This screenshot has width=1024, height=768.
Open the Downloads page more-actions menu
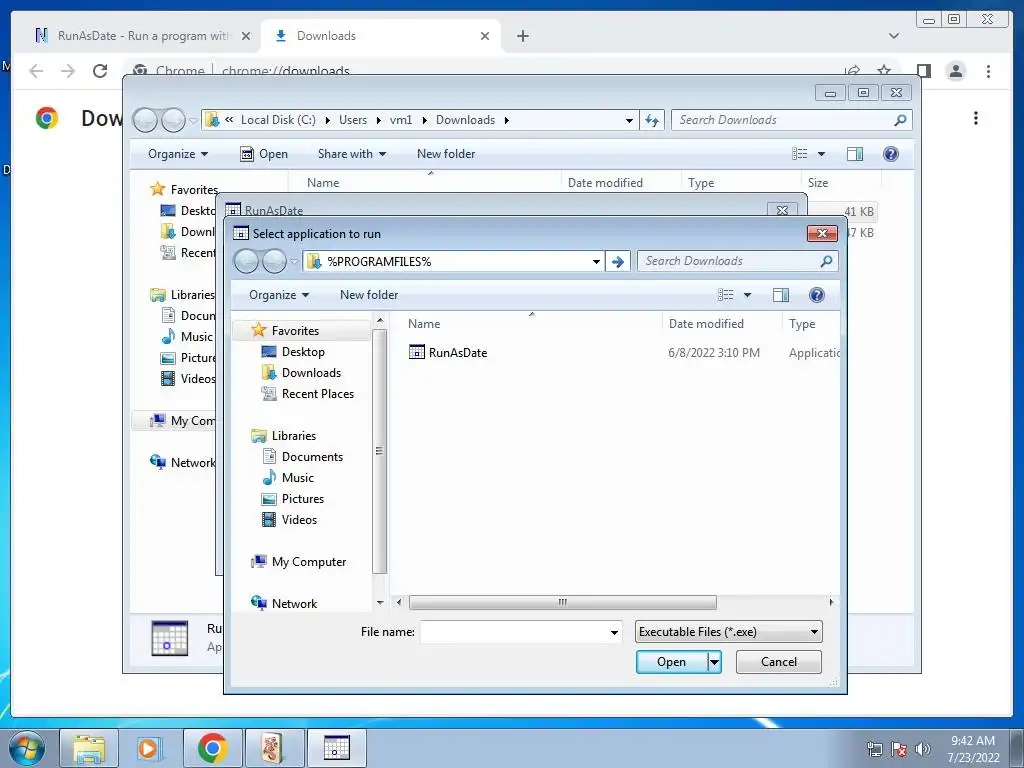(976, 118)
